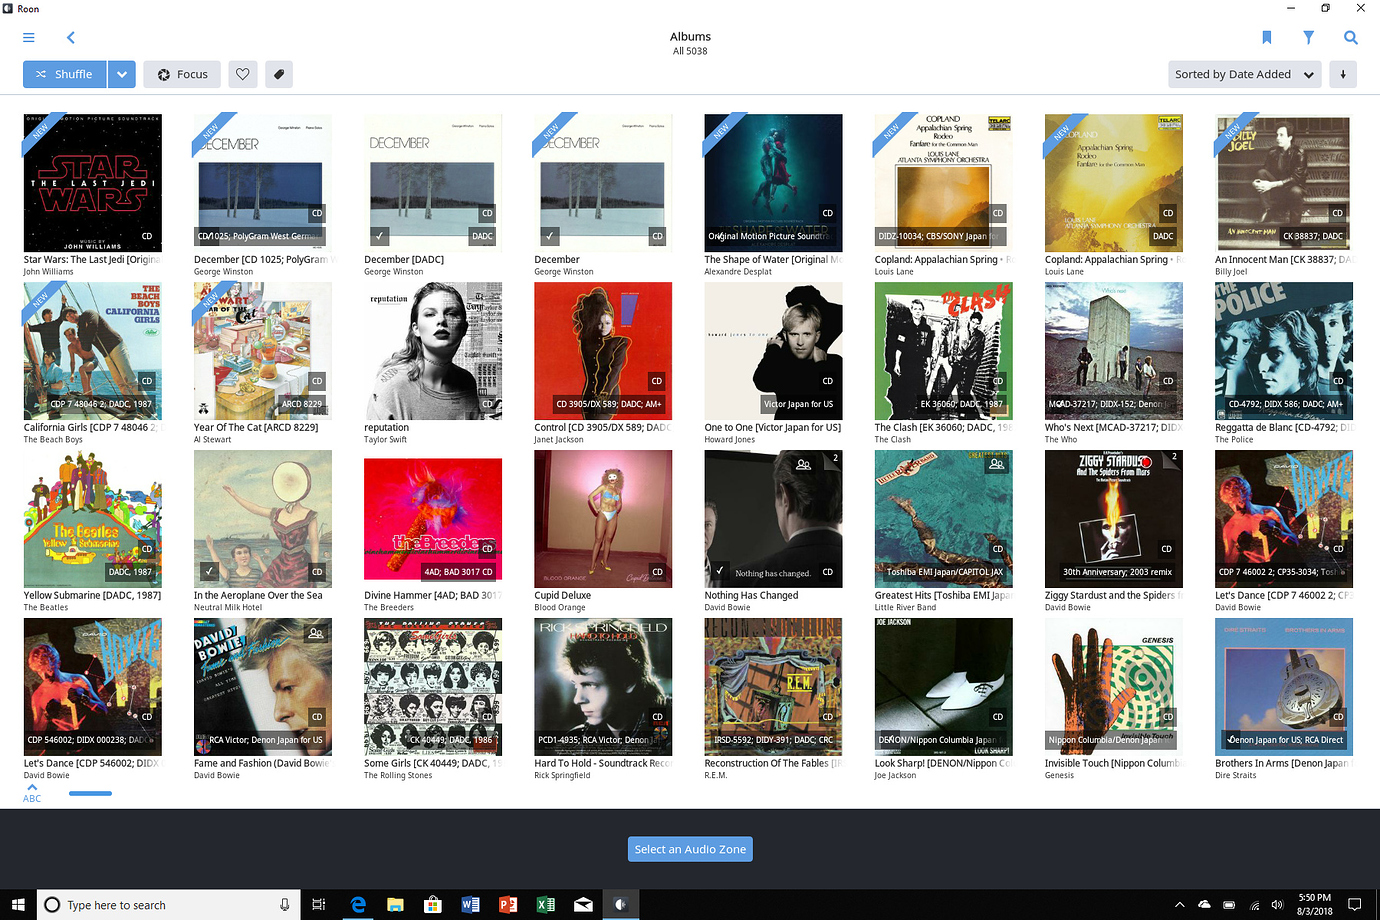Go back with the left arrow
The height and width of the screenshot is (920, 1380).
pos(70,38)
